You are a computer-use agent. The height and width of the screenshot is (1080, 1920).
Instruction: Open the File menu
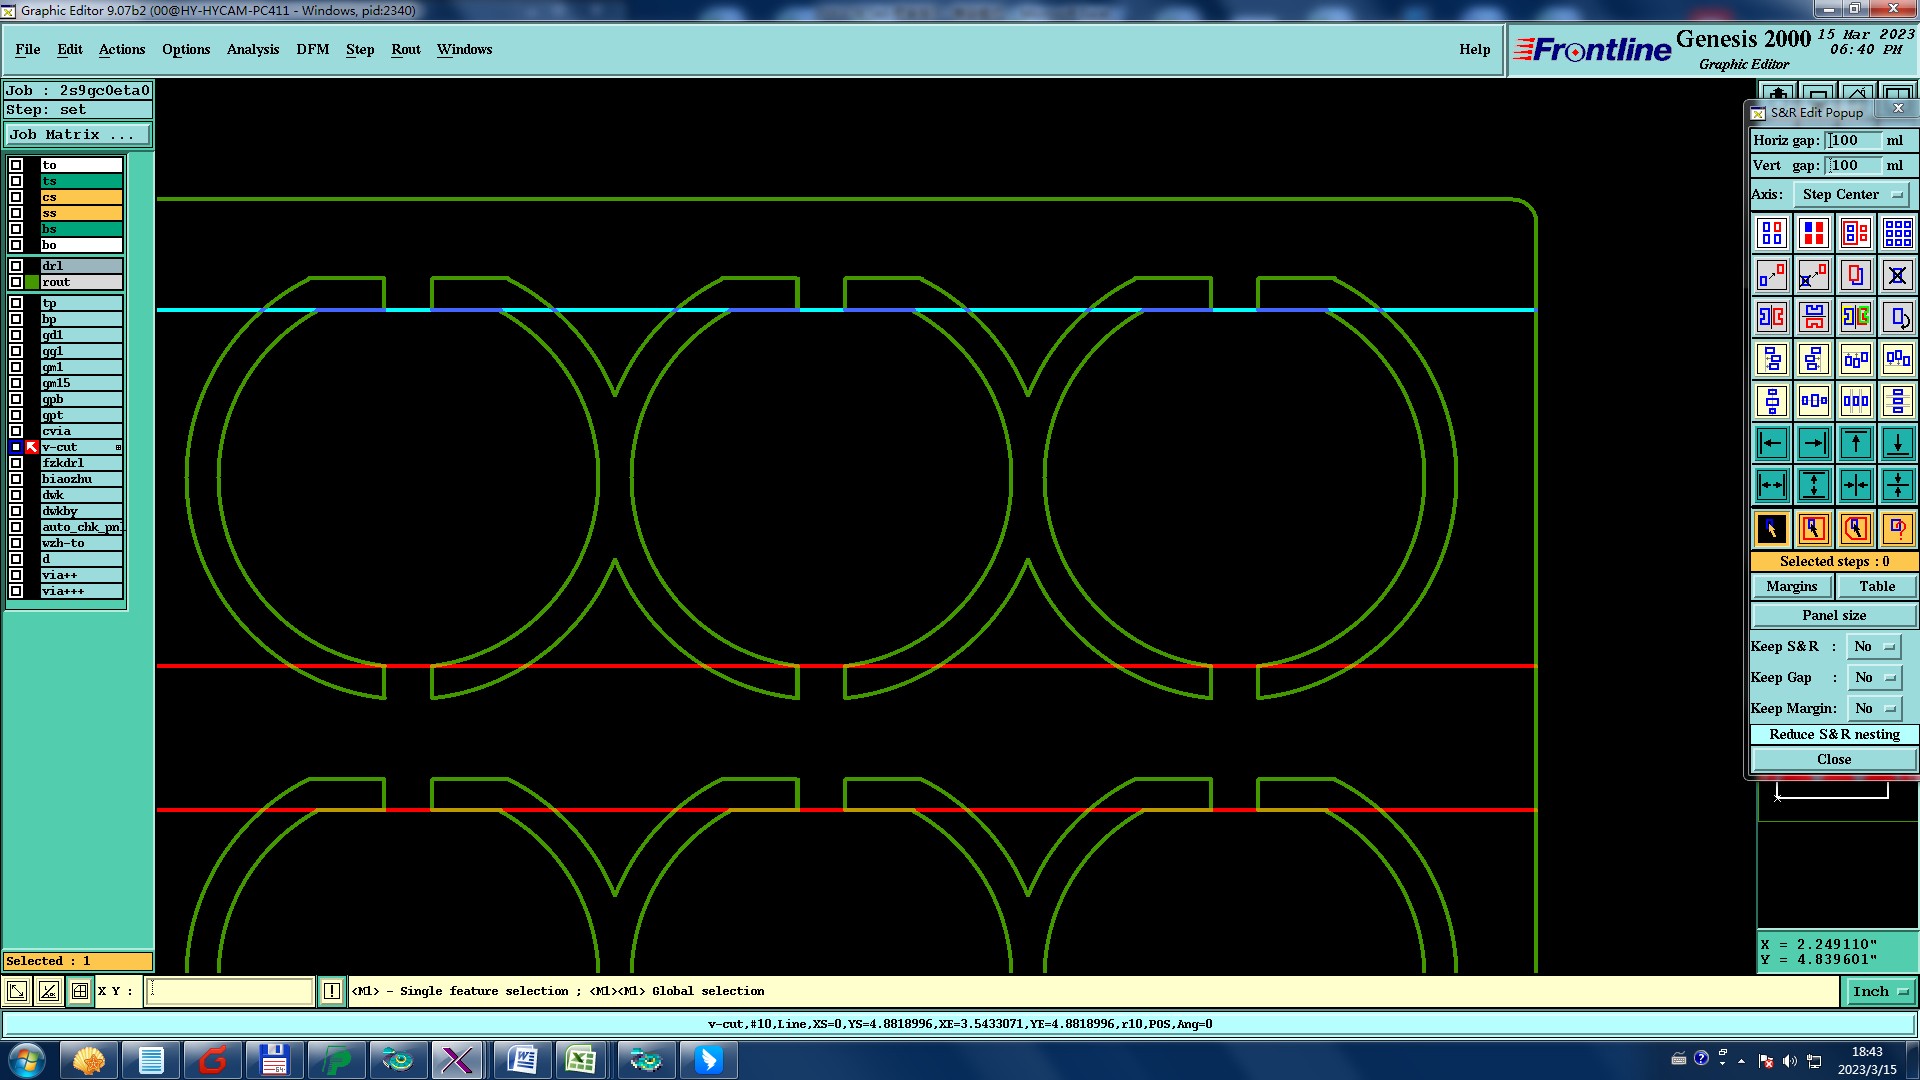click(28, 49)
